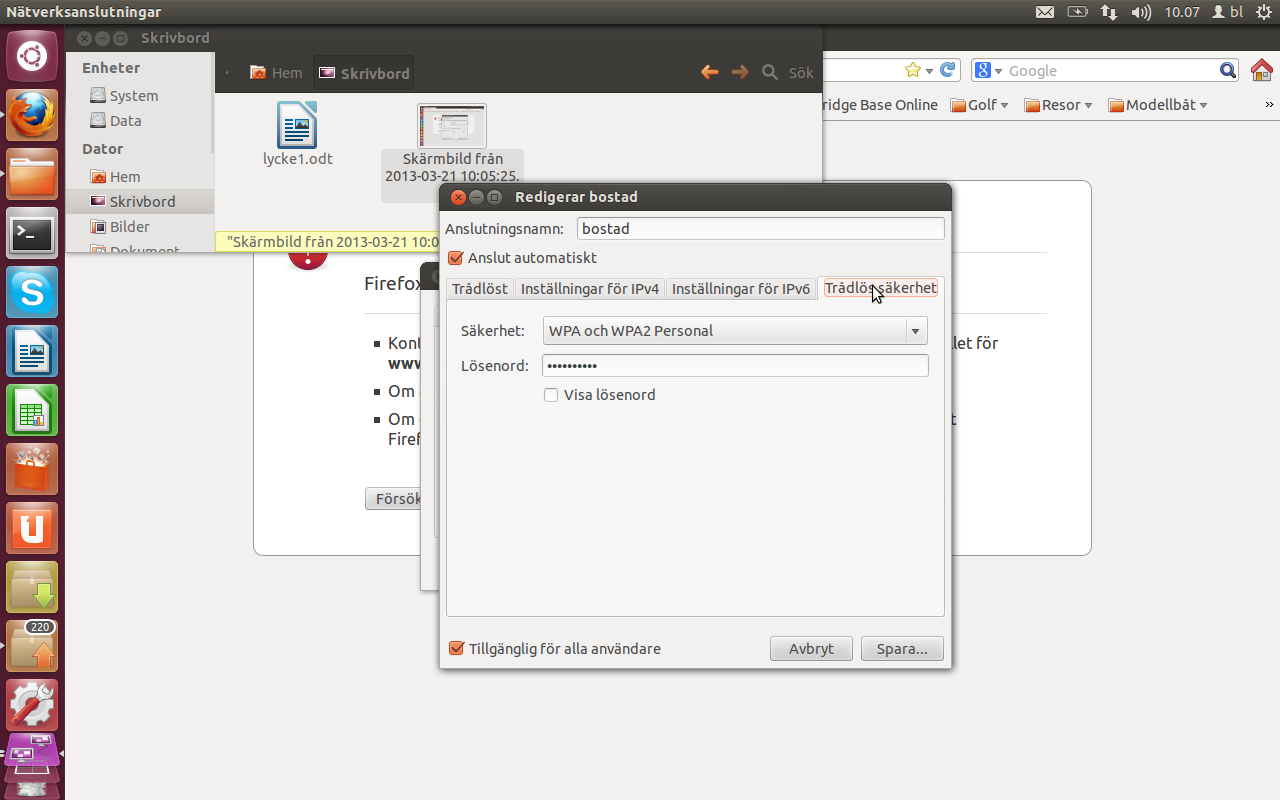The image size is (1280, 800).
Task: Open Ubuntu Dash home launcher
Action: [32, 56]
